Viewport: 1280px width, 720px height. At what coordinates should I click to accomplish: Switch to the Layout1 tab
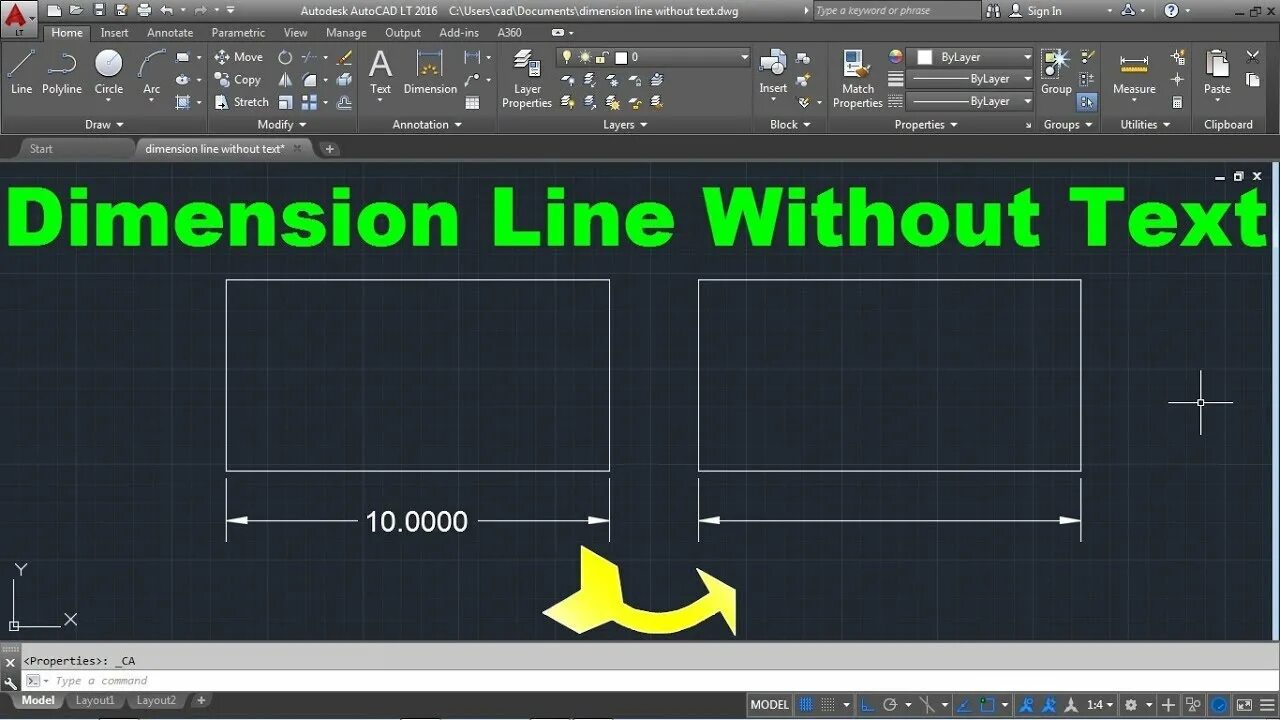(x=95, y=701)
